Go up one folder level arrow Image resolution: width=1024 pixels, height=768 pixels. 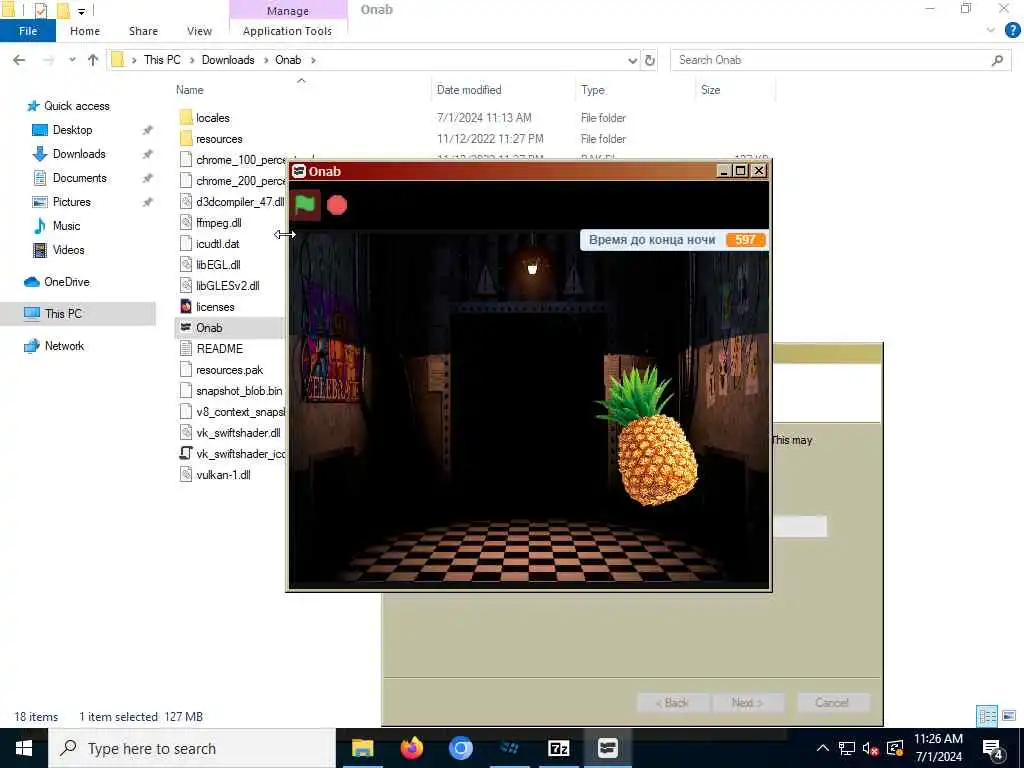pyautogui.click(x=93, y=60)
